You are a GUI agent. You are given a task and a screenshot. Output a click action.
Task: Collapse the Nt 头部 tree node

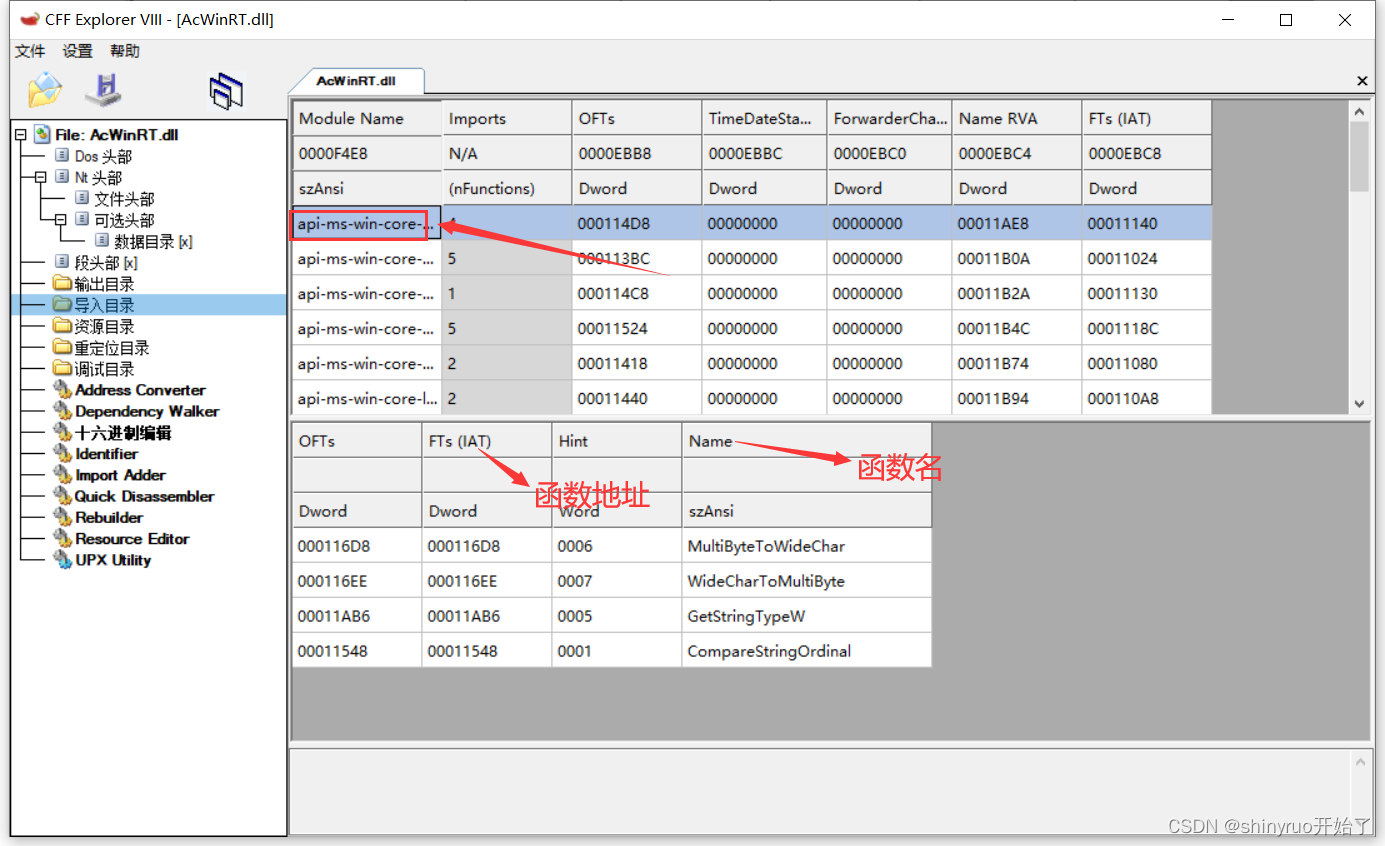[40, 177]
